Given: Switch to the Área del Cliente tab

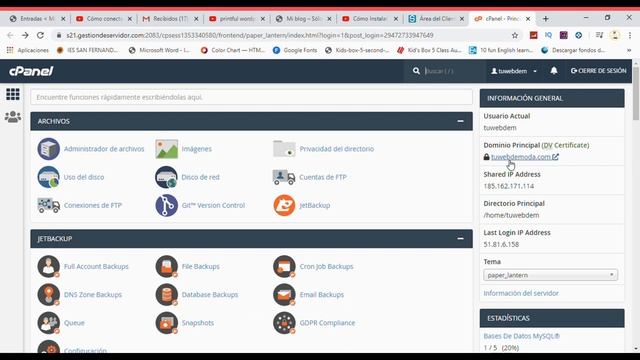Looking at the screenshot, I should pyautogui.click(x=436, y=19).
